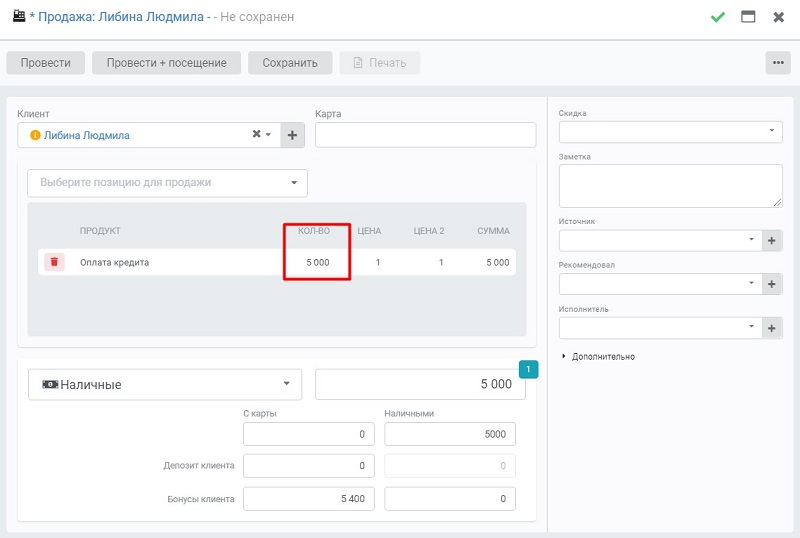Image resolution: width=800 pixels, height=538 pixels.
Task: Click the ЦЕНА cell of Оплата кредита
Action: 378,262
